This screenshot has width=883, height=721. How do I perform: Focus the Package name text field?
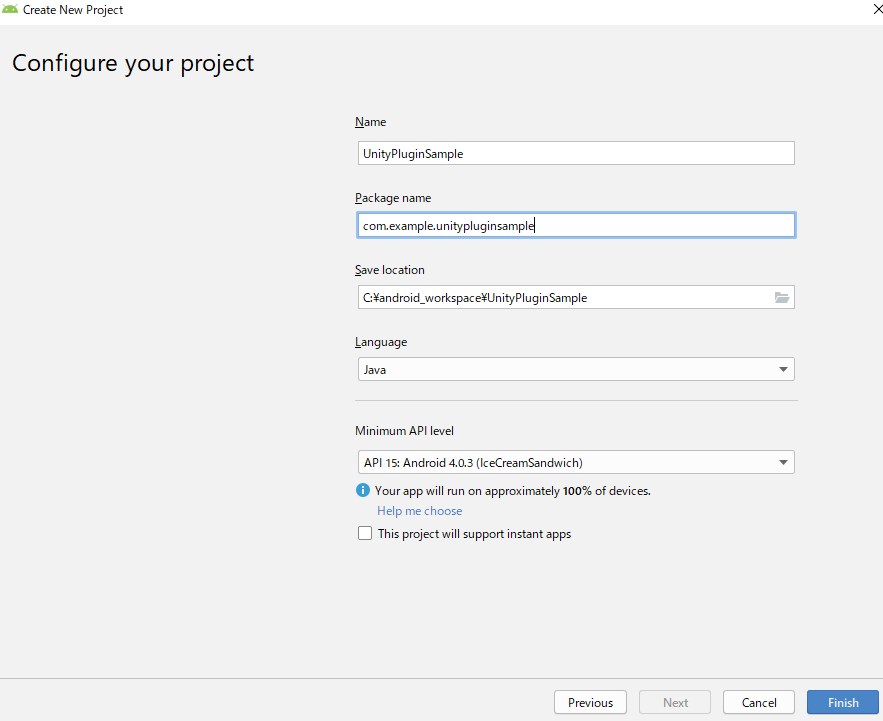point(576,225)
